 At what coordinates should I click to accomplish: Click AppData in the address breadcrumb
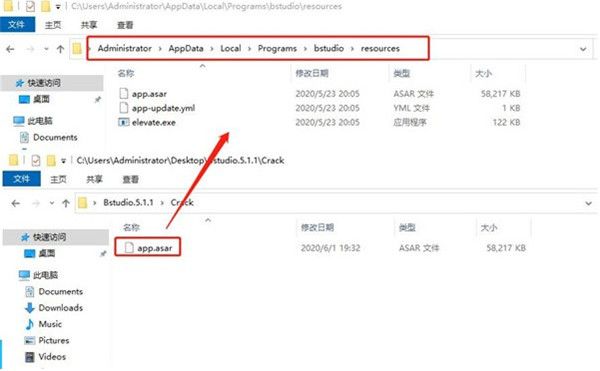(186, 48)
